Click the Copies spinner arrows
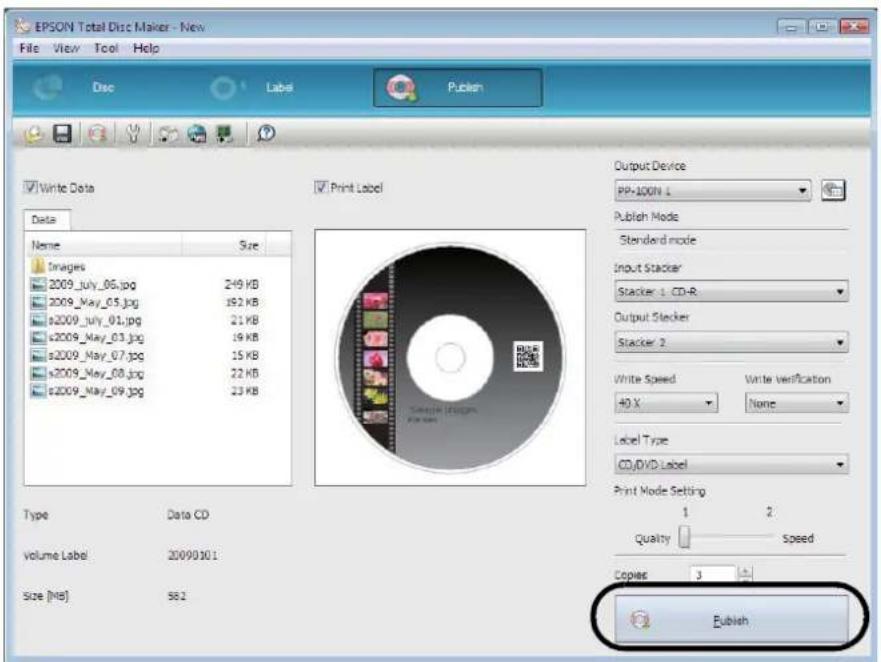881x662 pixels. tap(744, 574)
